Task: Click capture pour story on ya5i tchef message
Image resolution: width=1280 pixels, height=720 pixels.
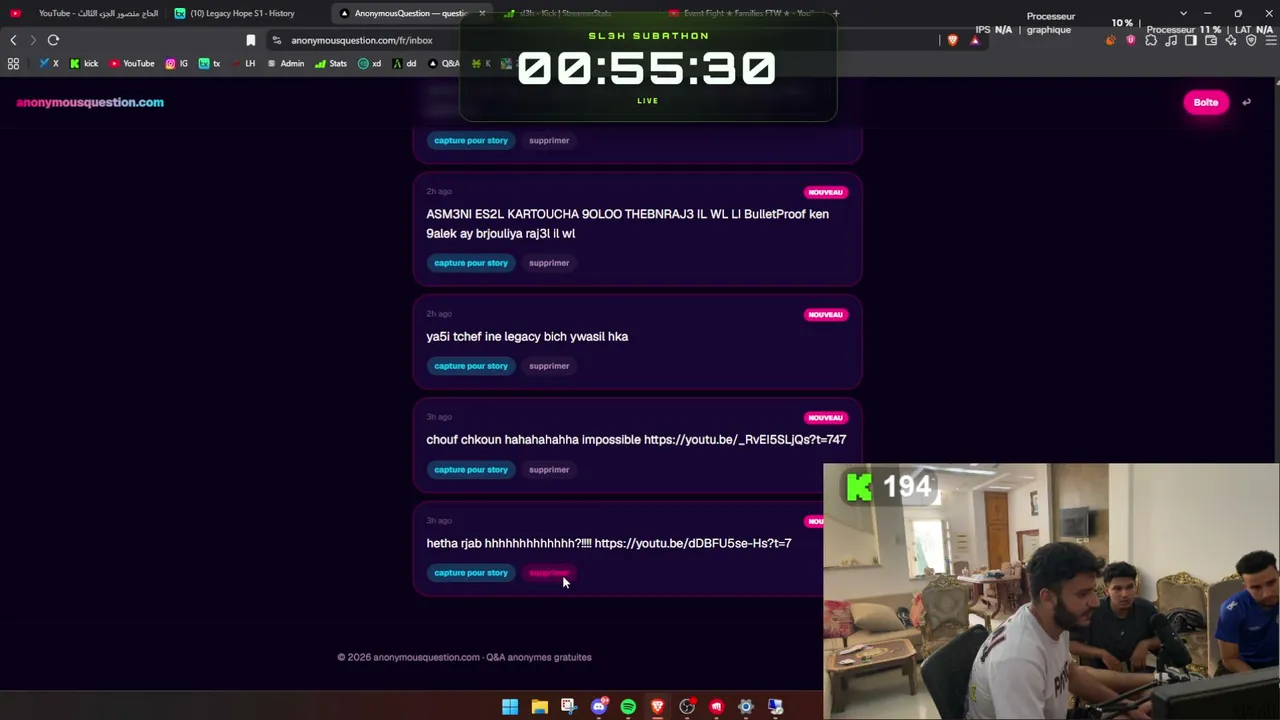Action: pyautogui.click(x=471, y=366)
